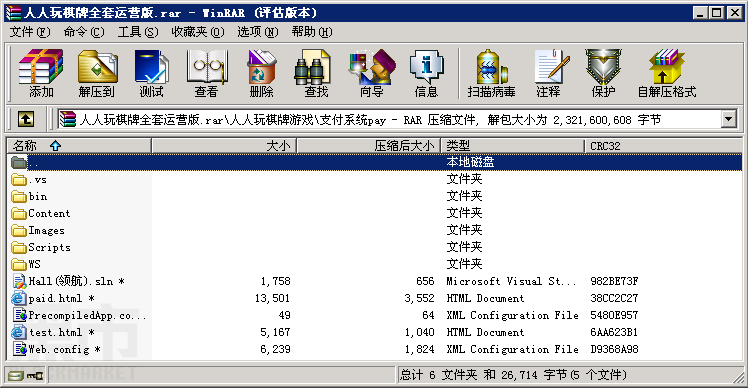
Task: Expand the address path dropdown arrow
Action: (728, 119)
